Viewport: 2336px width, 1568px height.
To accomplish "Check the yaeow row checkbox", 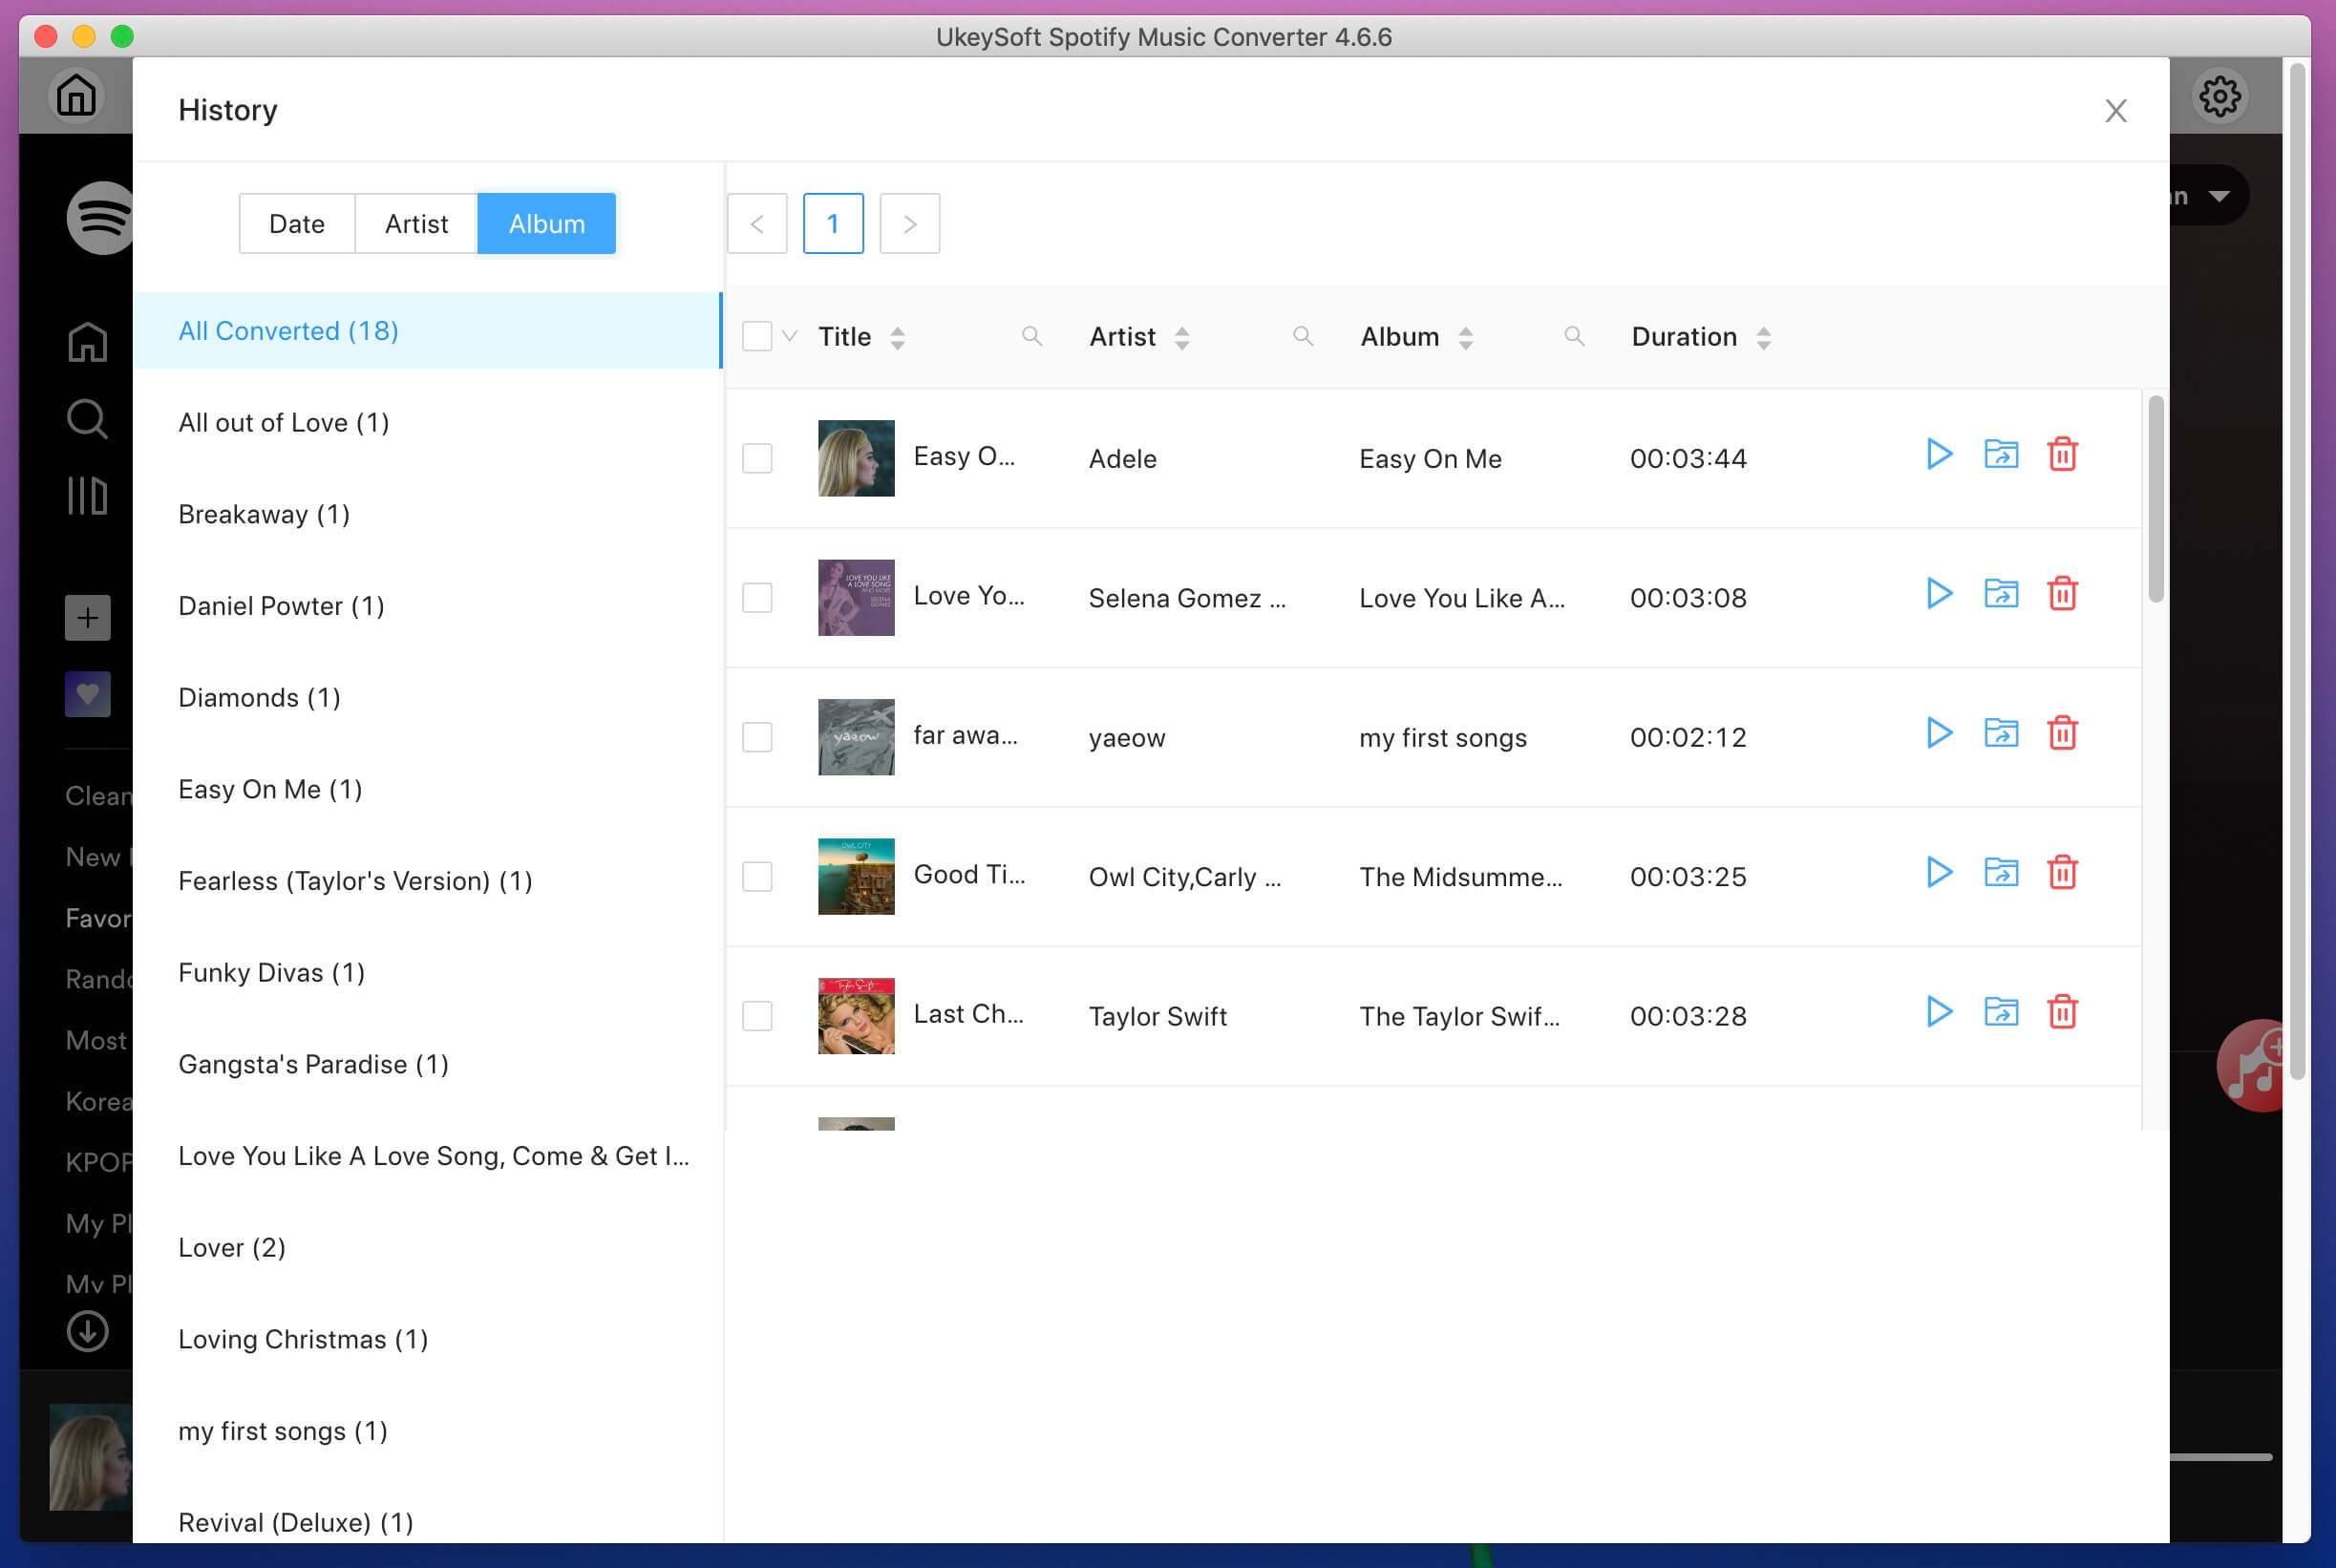I will pos(757,737).
